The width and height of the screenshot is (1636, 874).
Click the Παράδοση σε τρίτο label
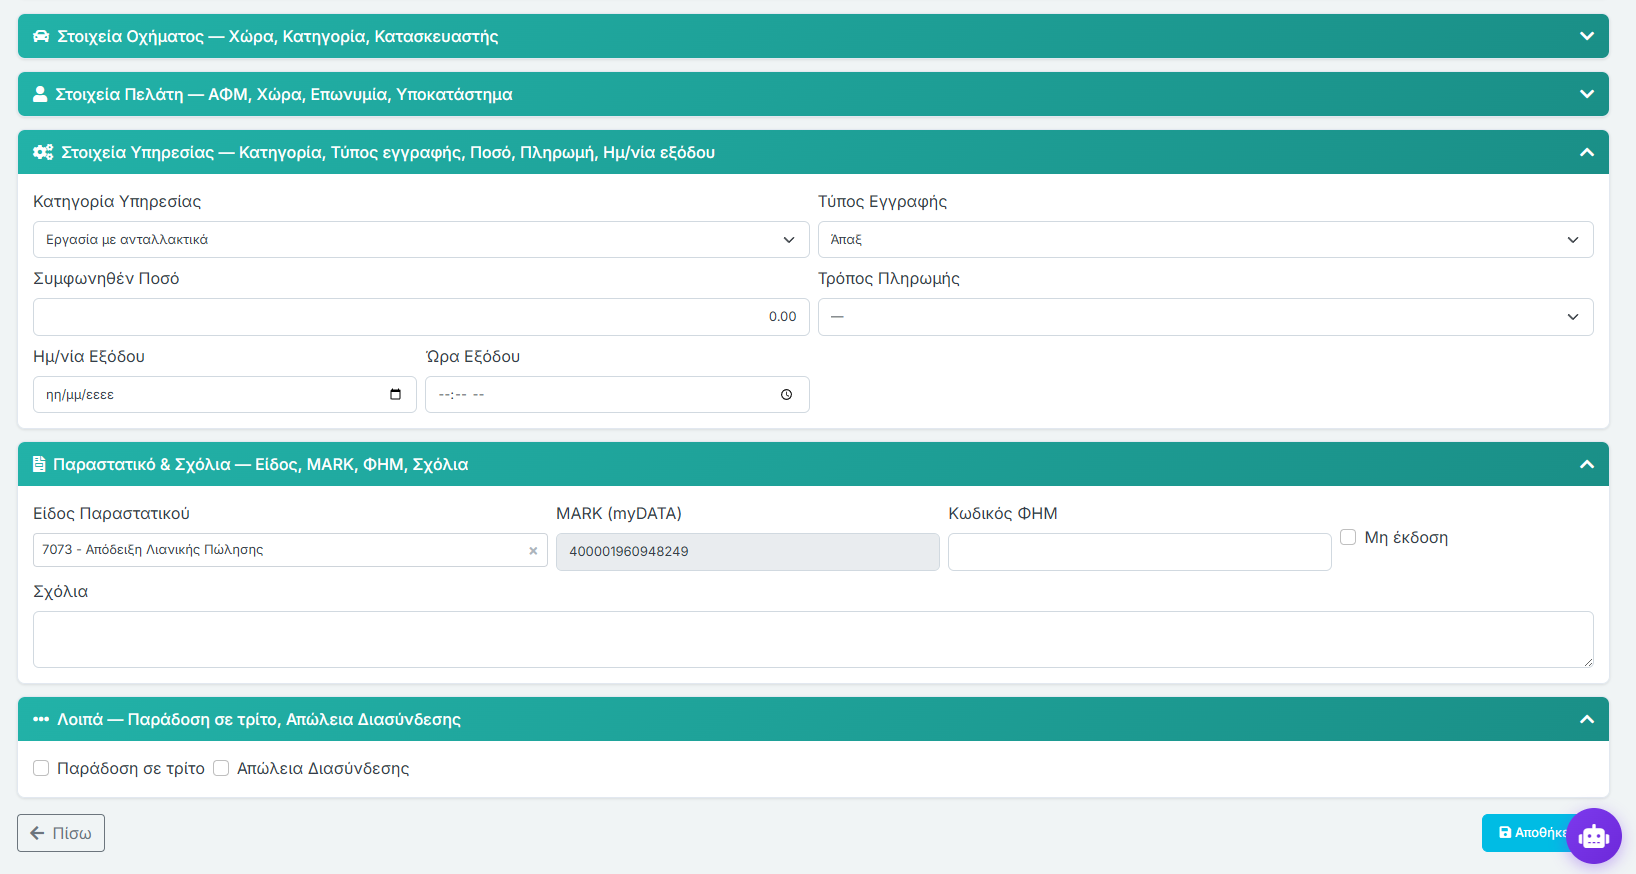click(x=131, y=768)
